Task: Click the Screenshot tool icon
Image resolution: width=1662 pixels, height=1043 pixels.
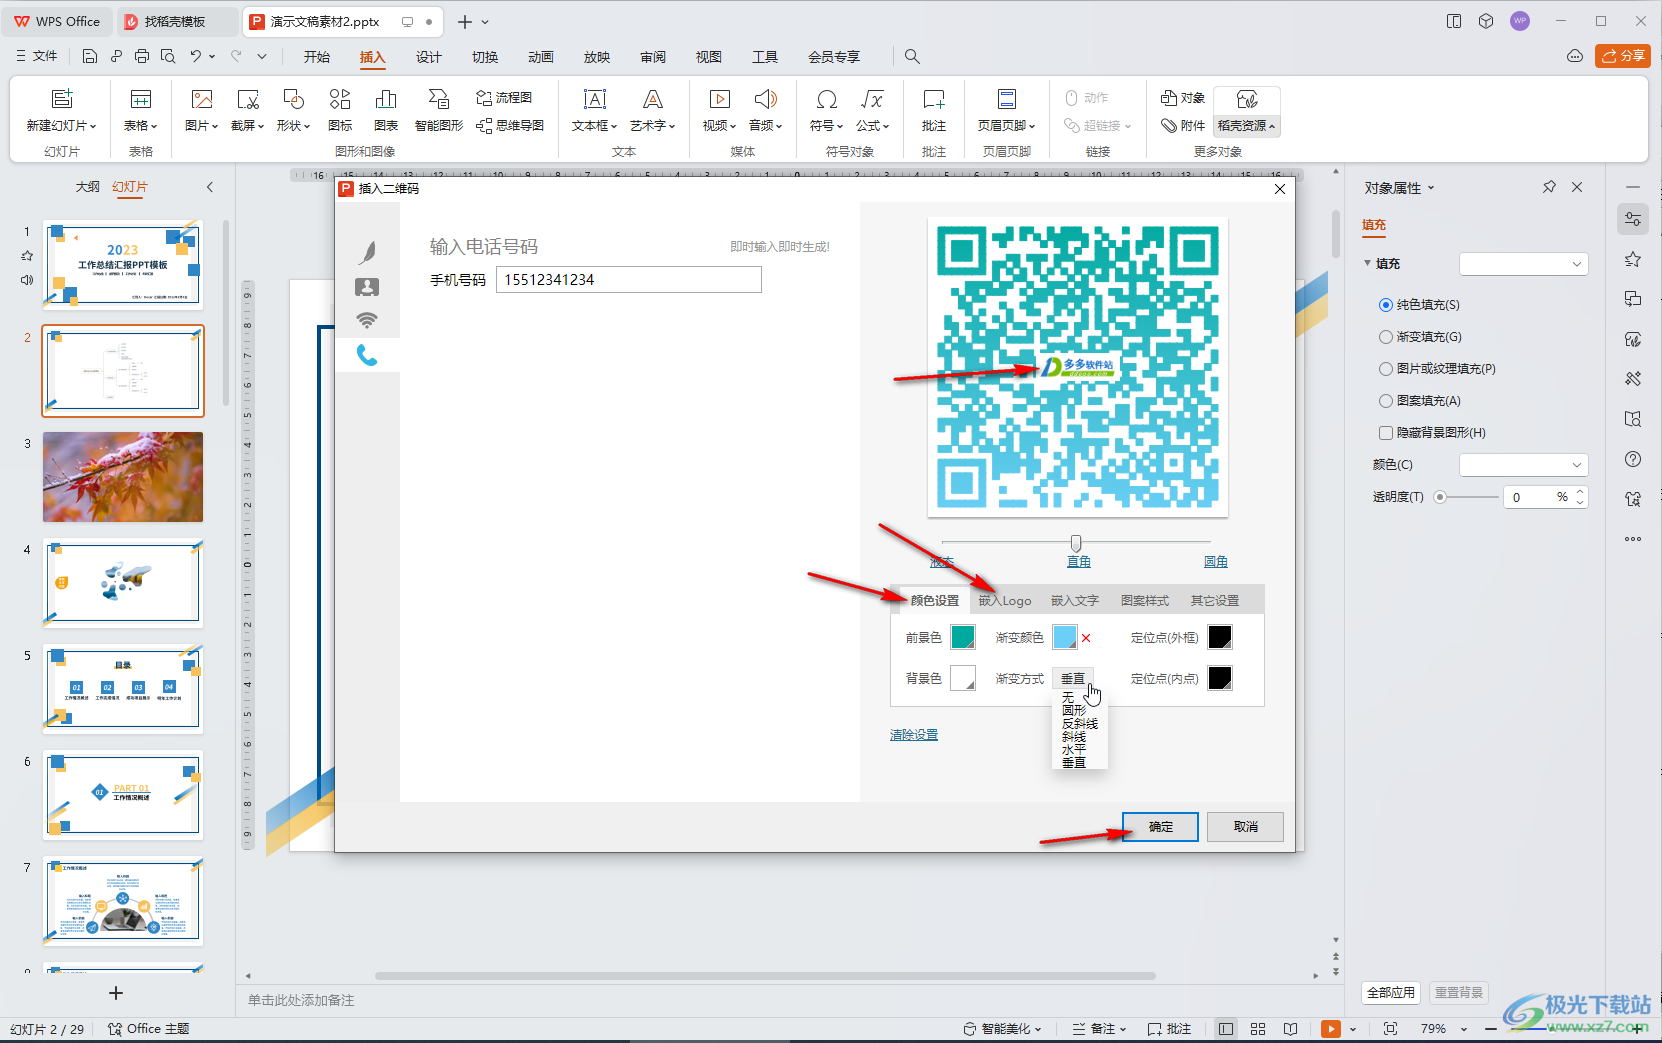Action: point(247,99)
